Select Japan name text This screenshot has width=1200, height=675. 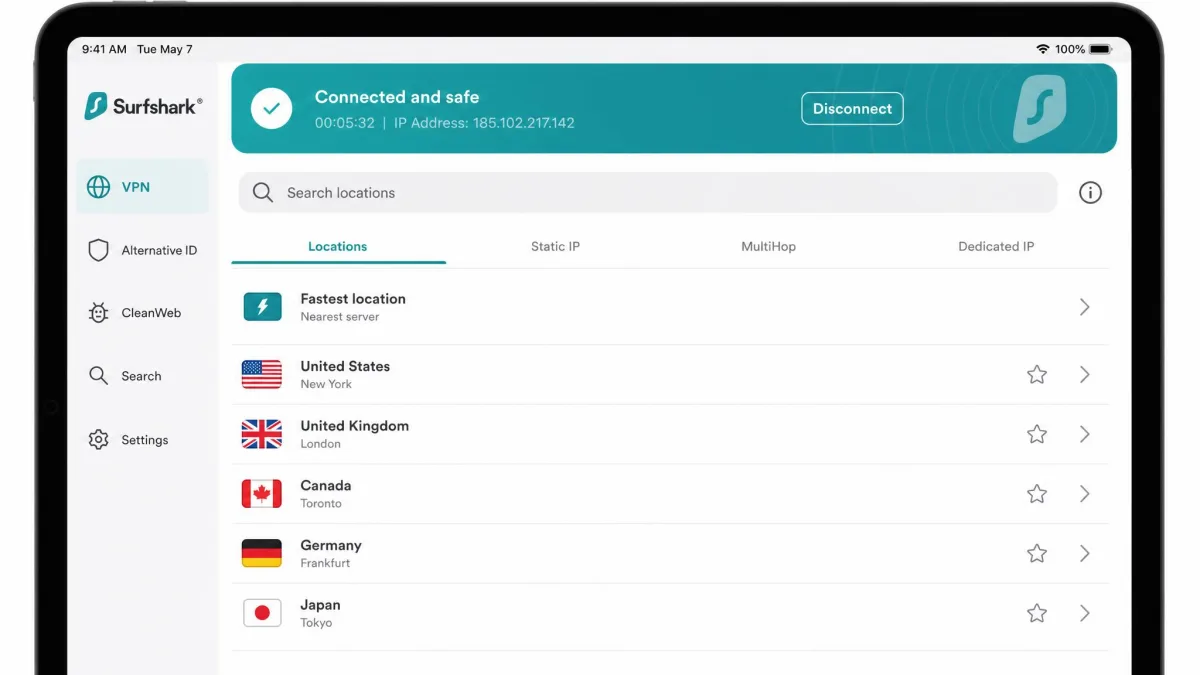(x=321, y=605)
